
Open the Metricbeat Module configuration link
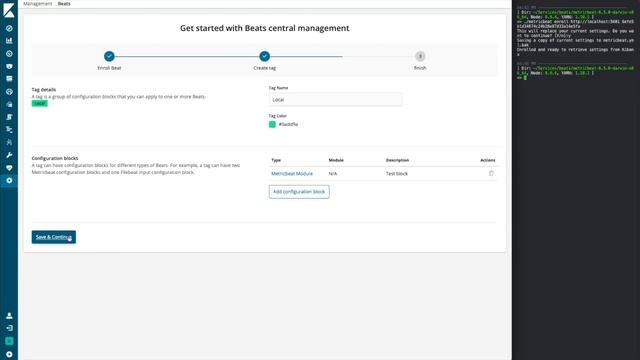292,173
